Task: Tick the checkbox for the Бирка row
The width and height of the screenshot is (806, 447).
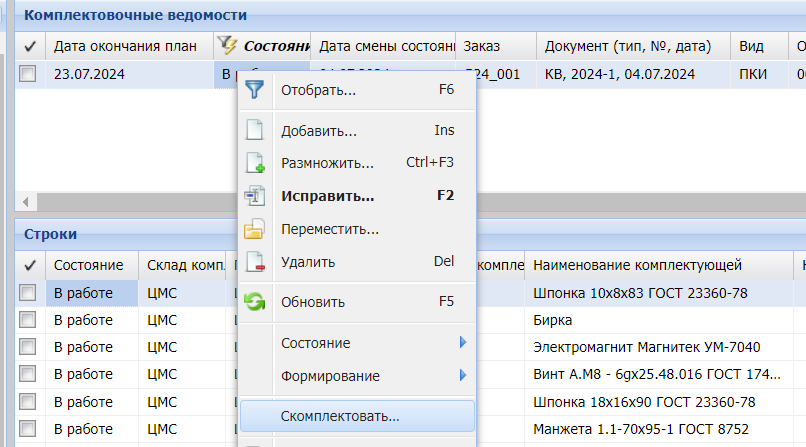Action: click(28, 320)
